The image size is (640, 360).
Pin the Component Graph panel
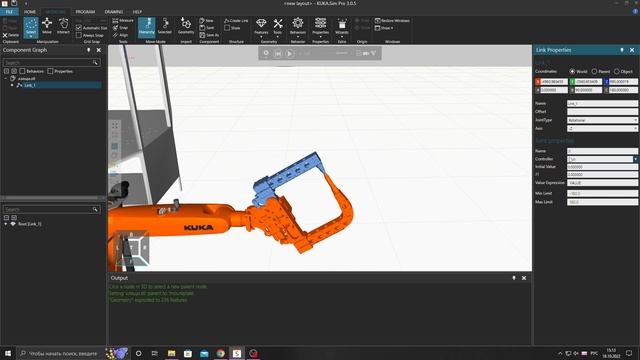pyautogui.click(x=89, y=50)
